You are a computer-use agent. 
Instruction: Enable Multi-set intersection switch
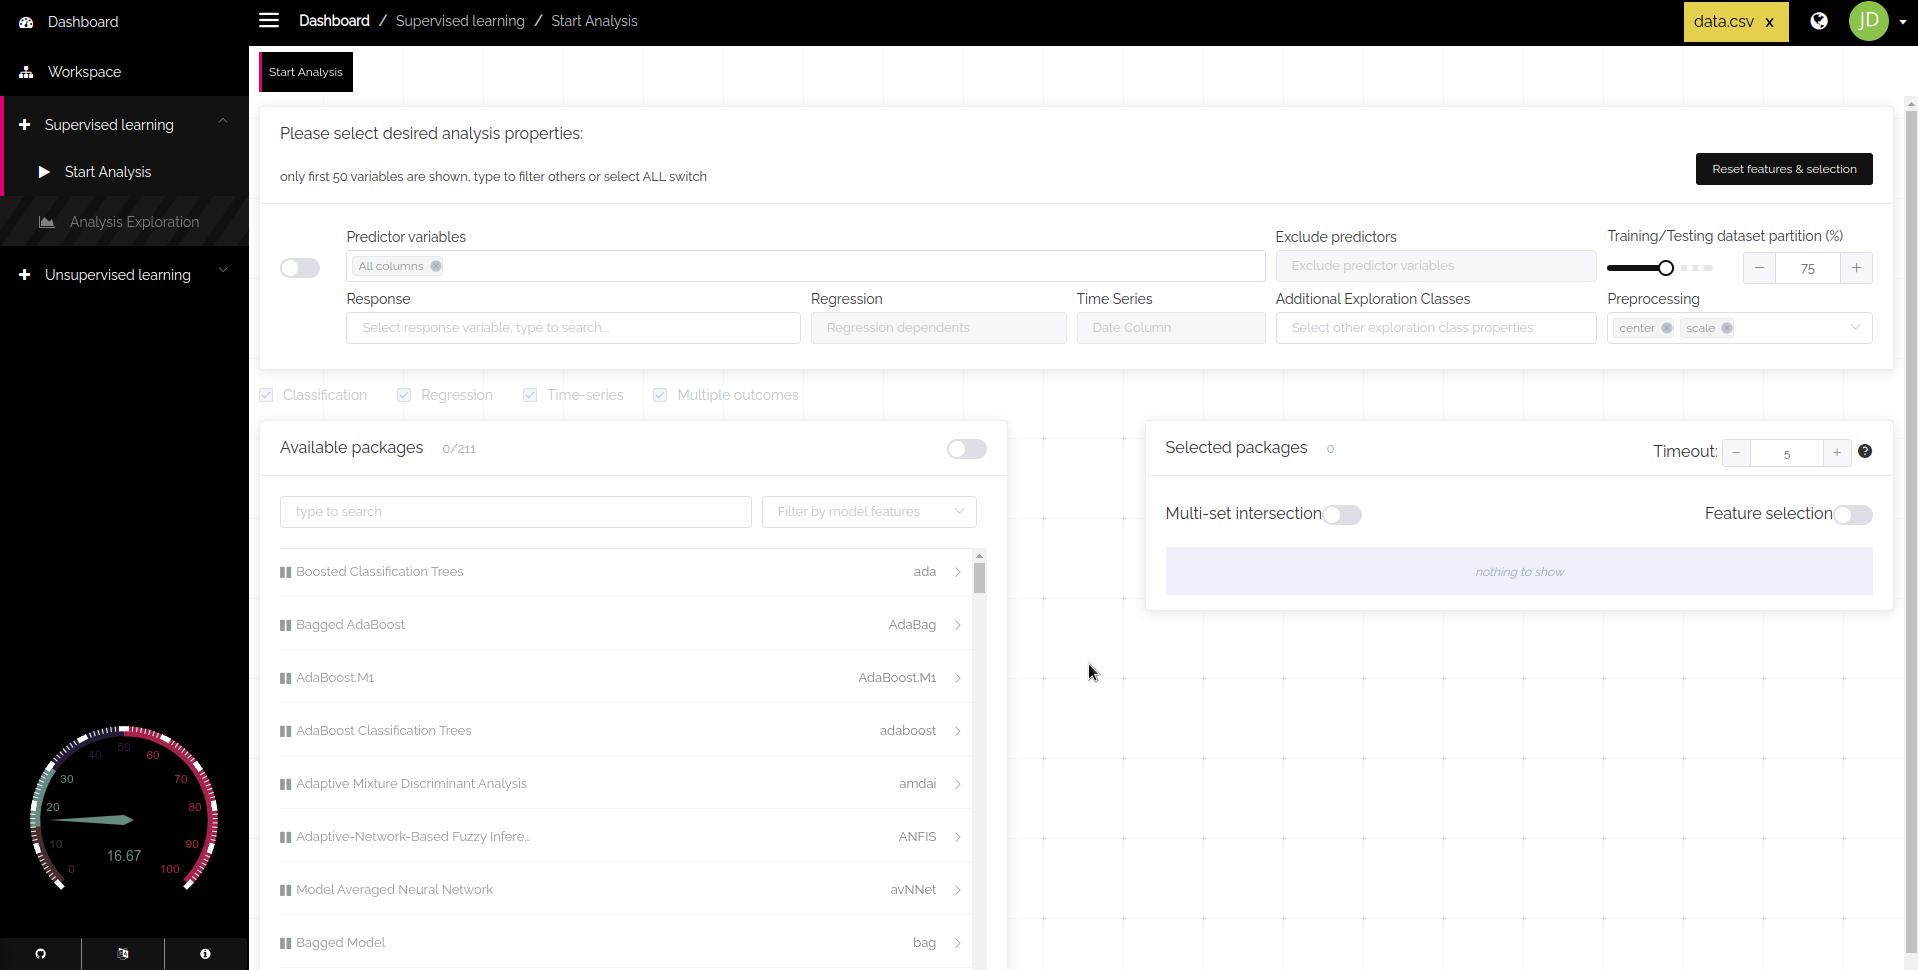pos(1342,514)
